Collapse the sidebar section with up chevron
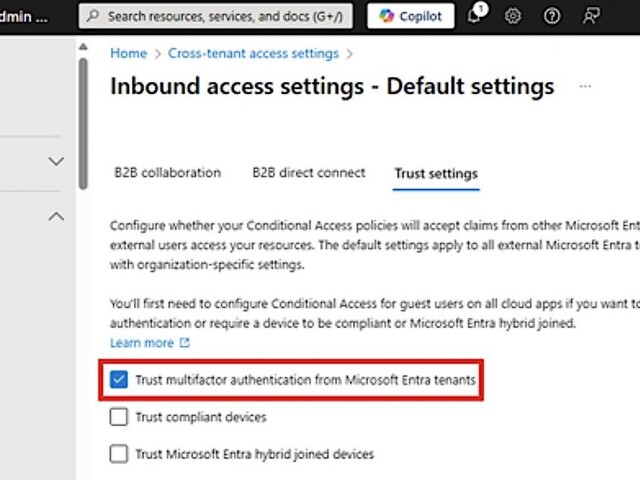 pos(56,216)
